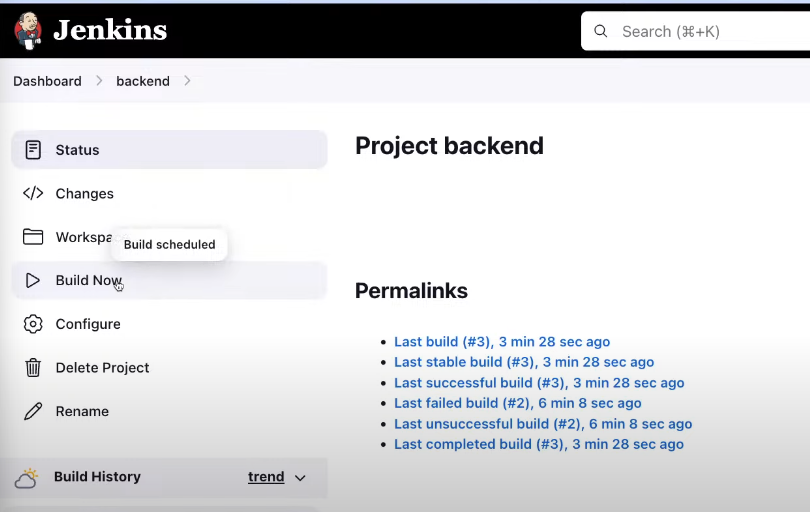Open Last build (#3) permalink

(502, 342)
